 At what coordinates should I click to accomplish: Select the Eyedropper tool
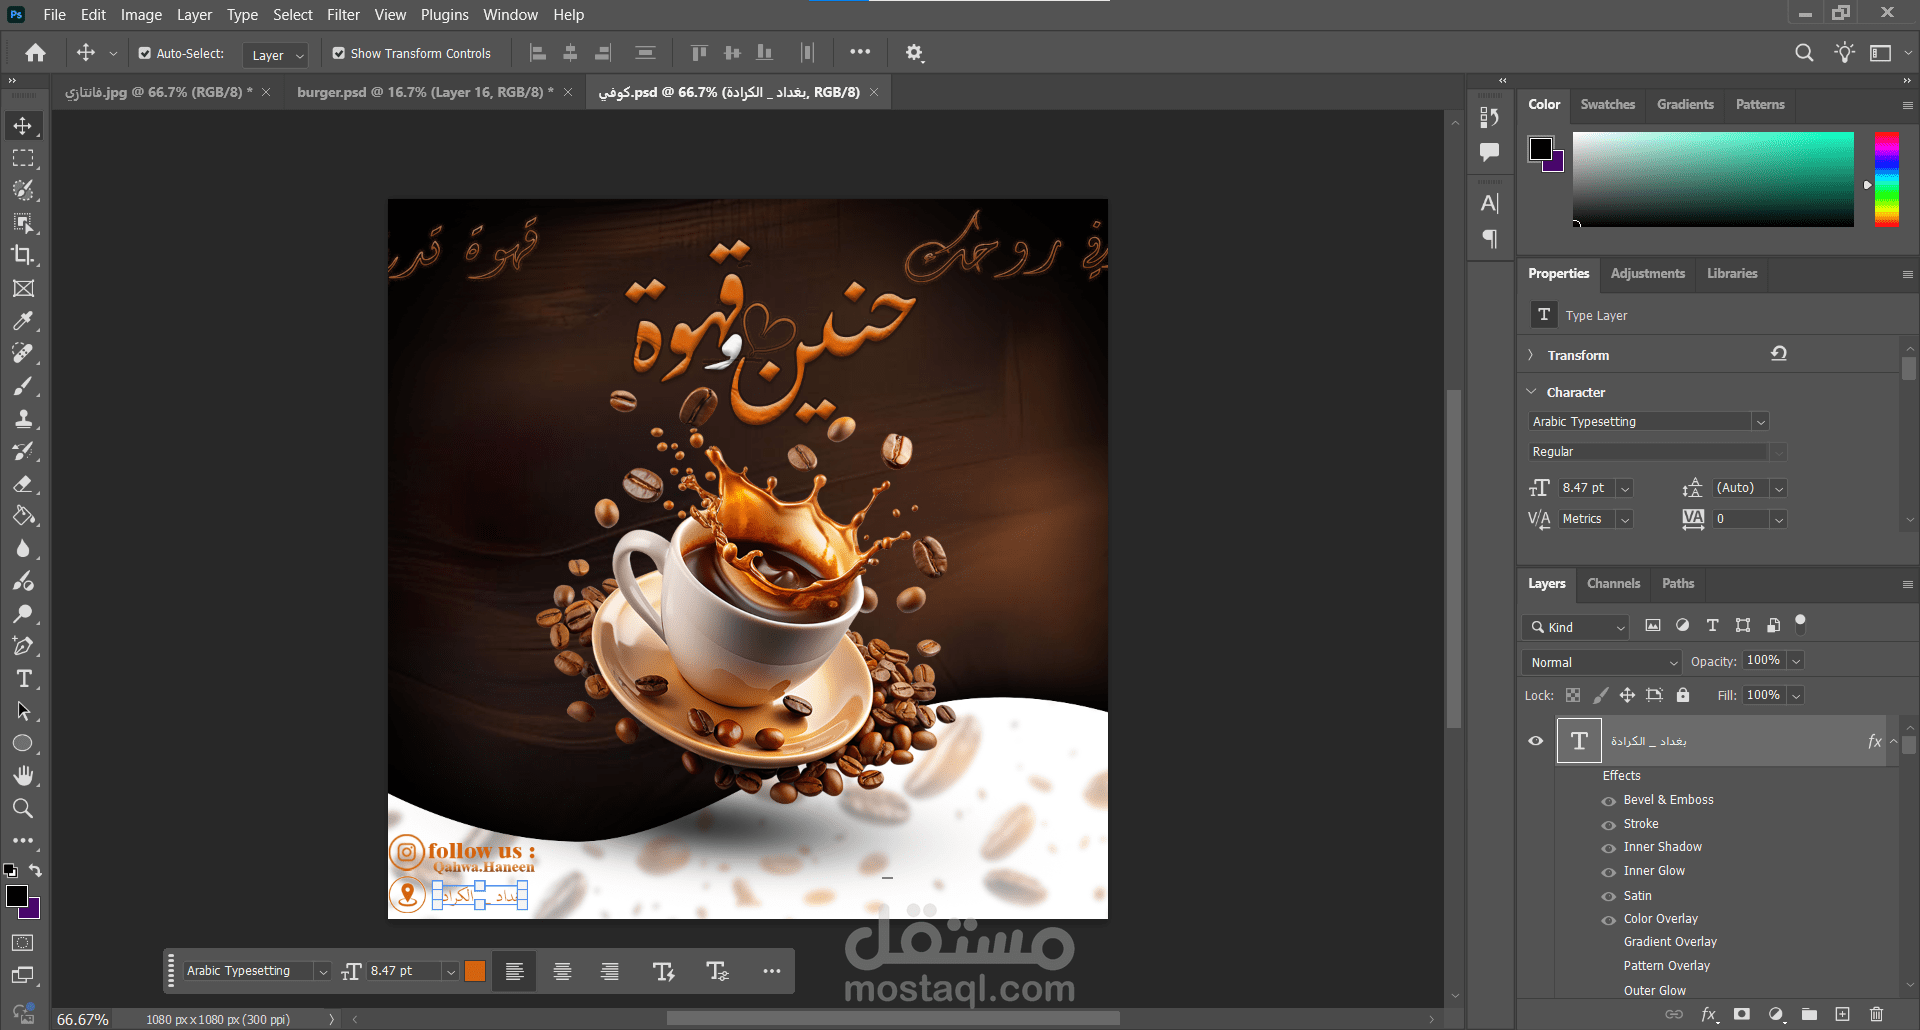tap(23, 321)
